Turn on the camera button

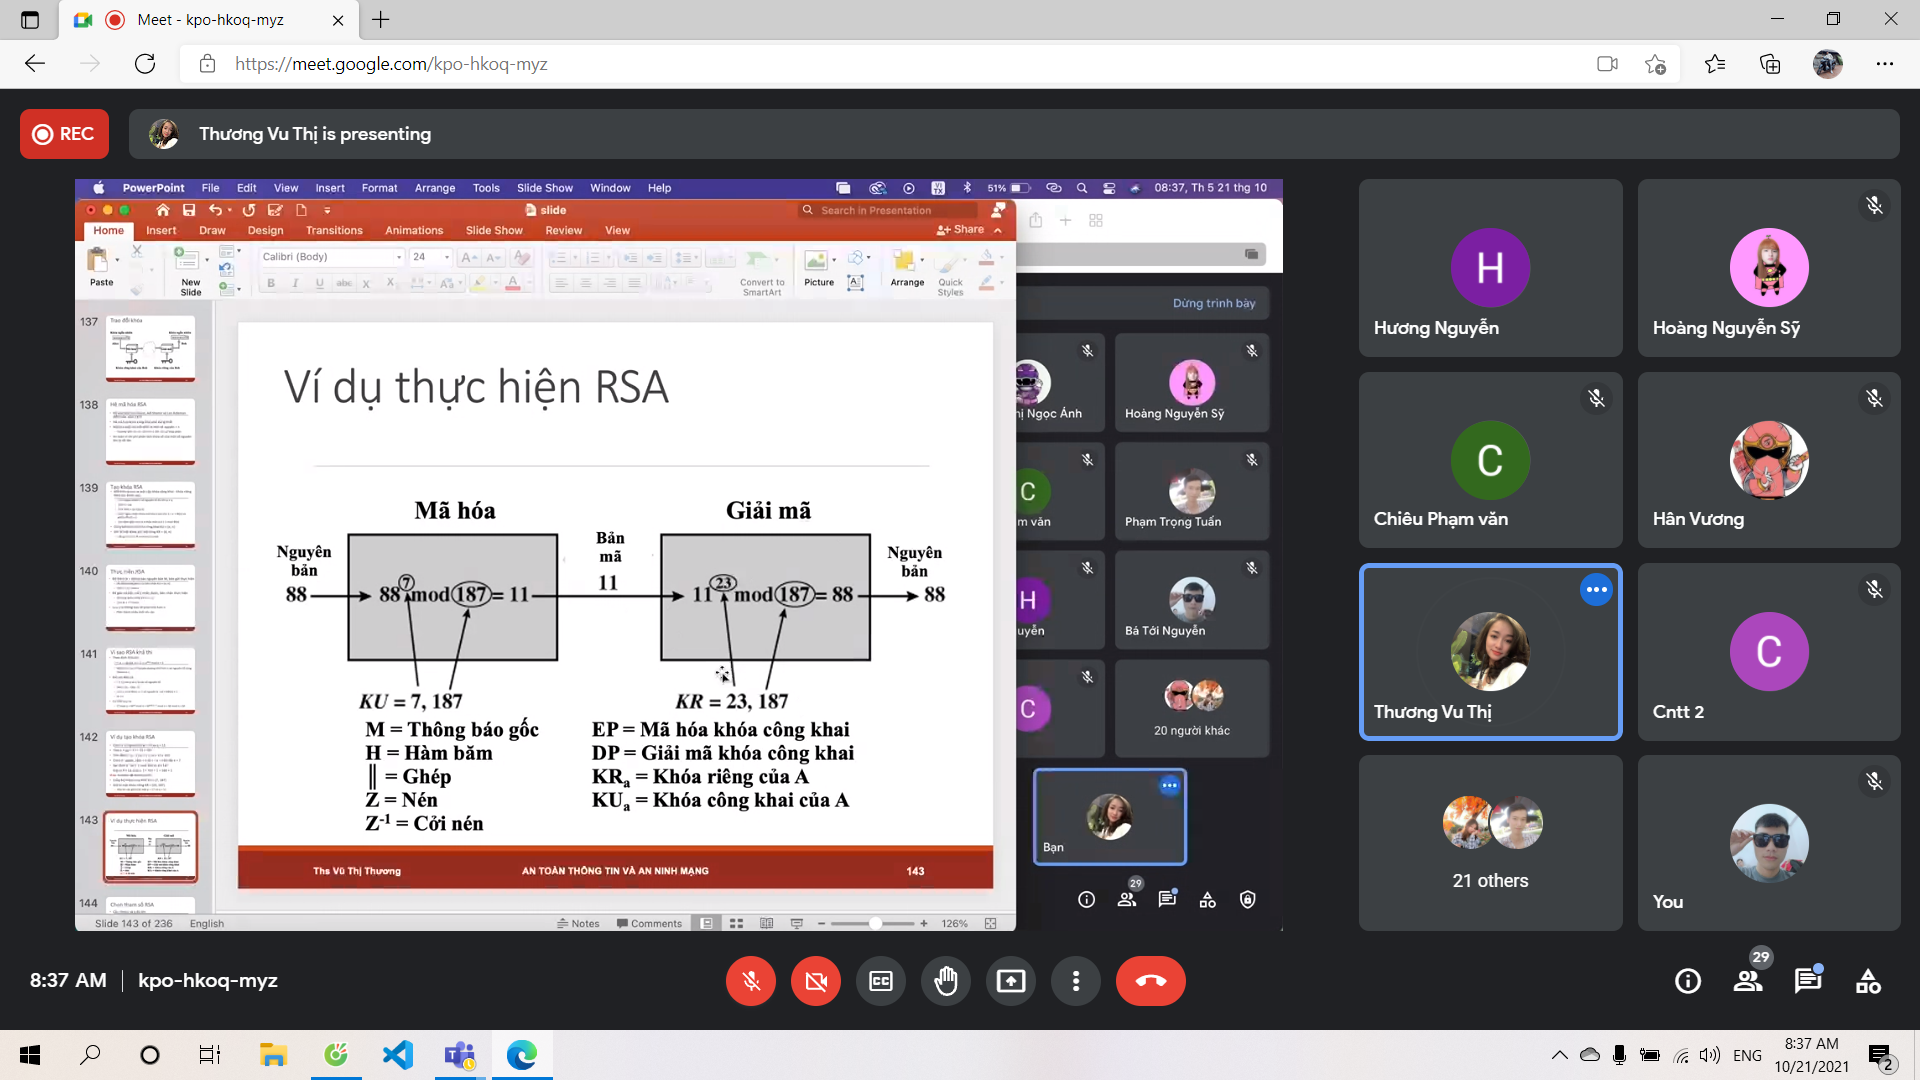coord(816,981)
